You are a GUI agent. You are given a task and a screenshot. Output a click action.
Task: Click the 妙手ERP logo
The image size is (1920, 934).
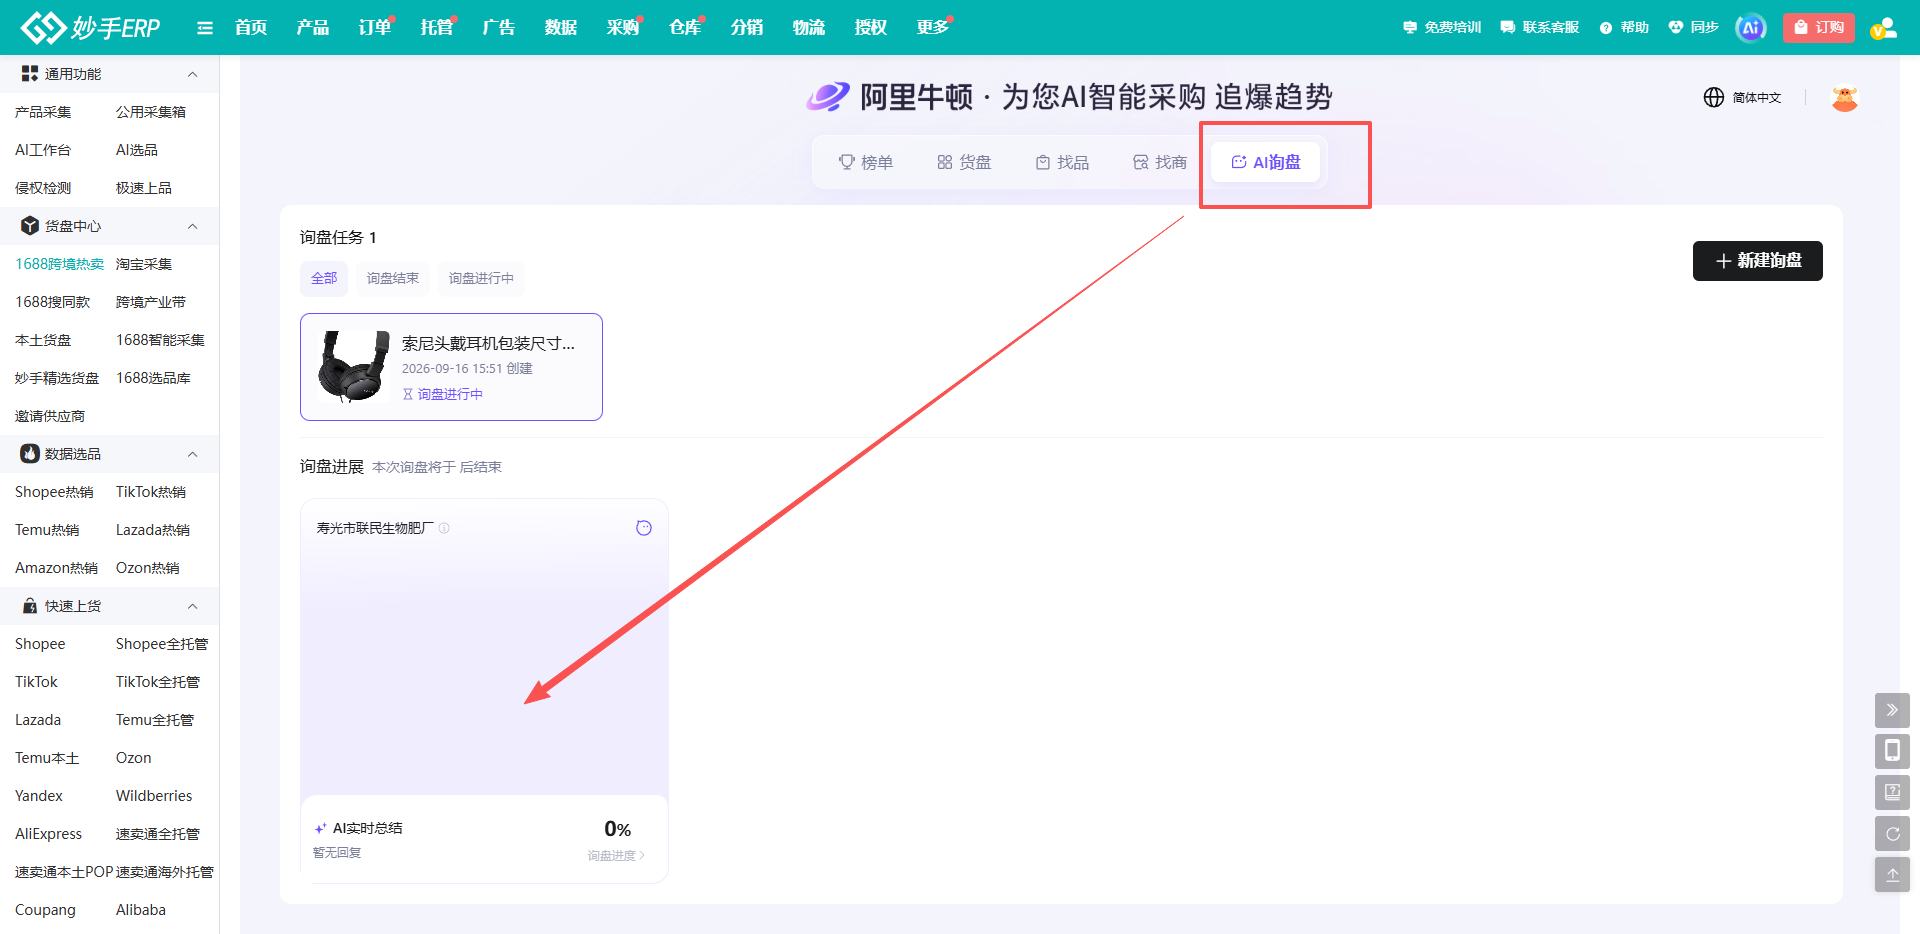pos(91,27)
